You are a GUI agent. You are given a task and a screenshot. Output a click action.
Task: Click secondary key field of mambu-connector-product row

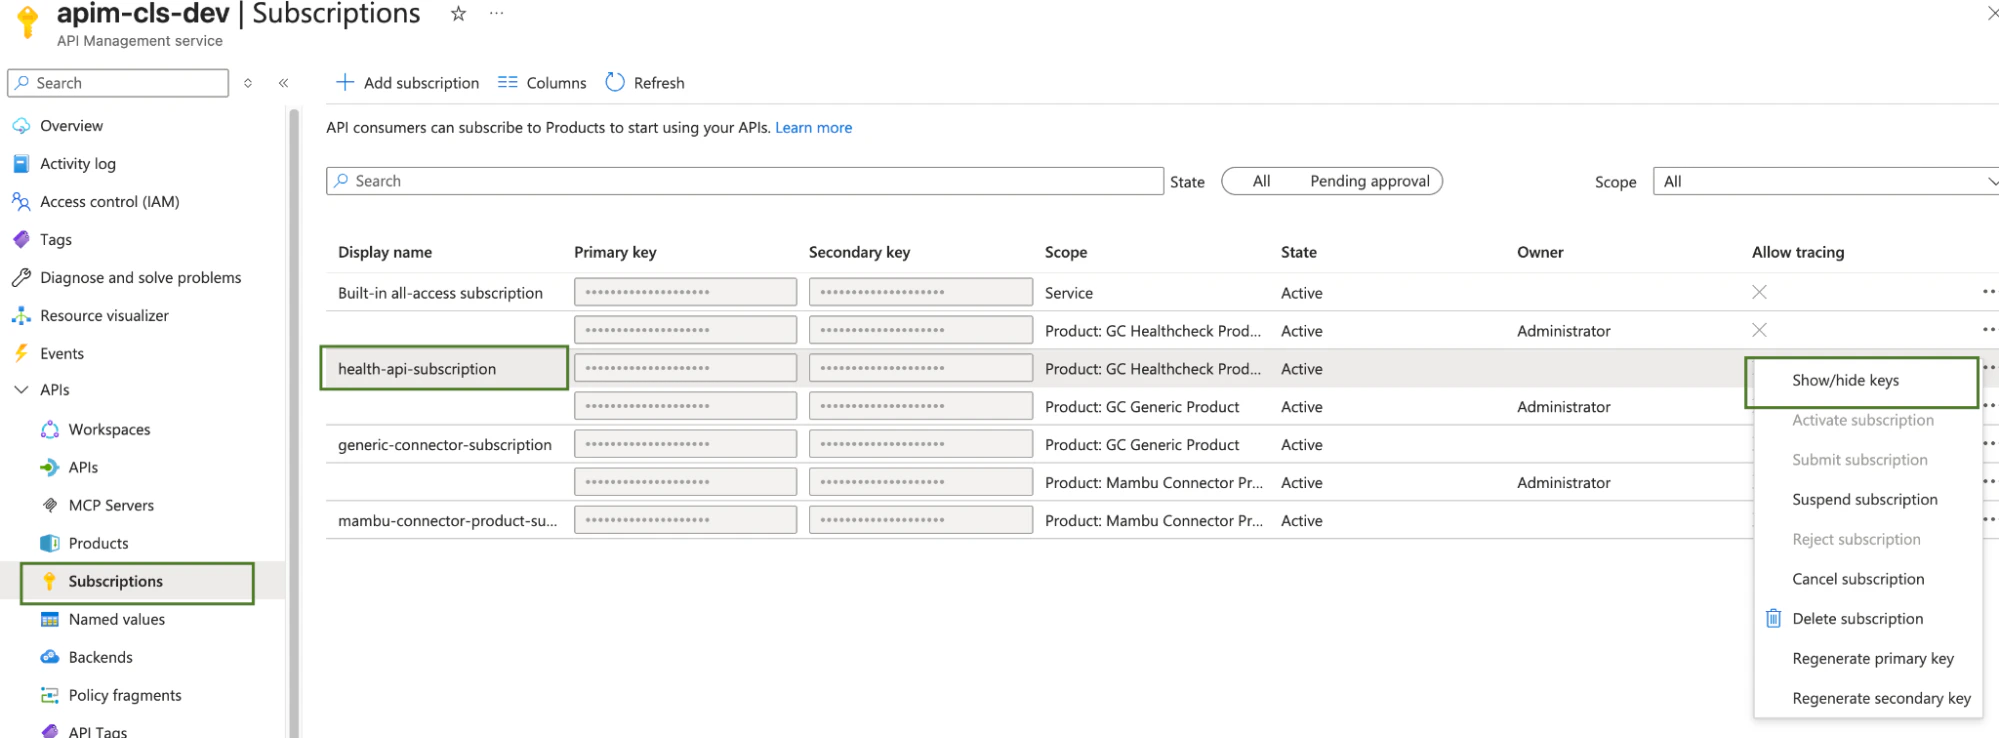[x=920, y=520]
